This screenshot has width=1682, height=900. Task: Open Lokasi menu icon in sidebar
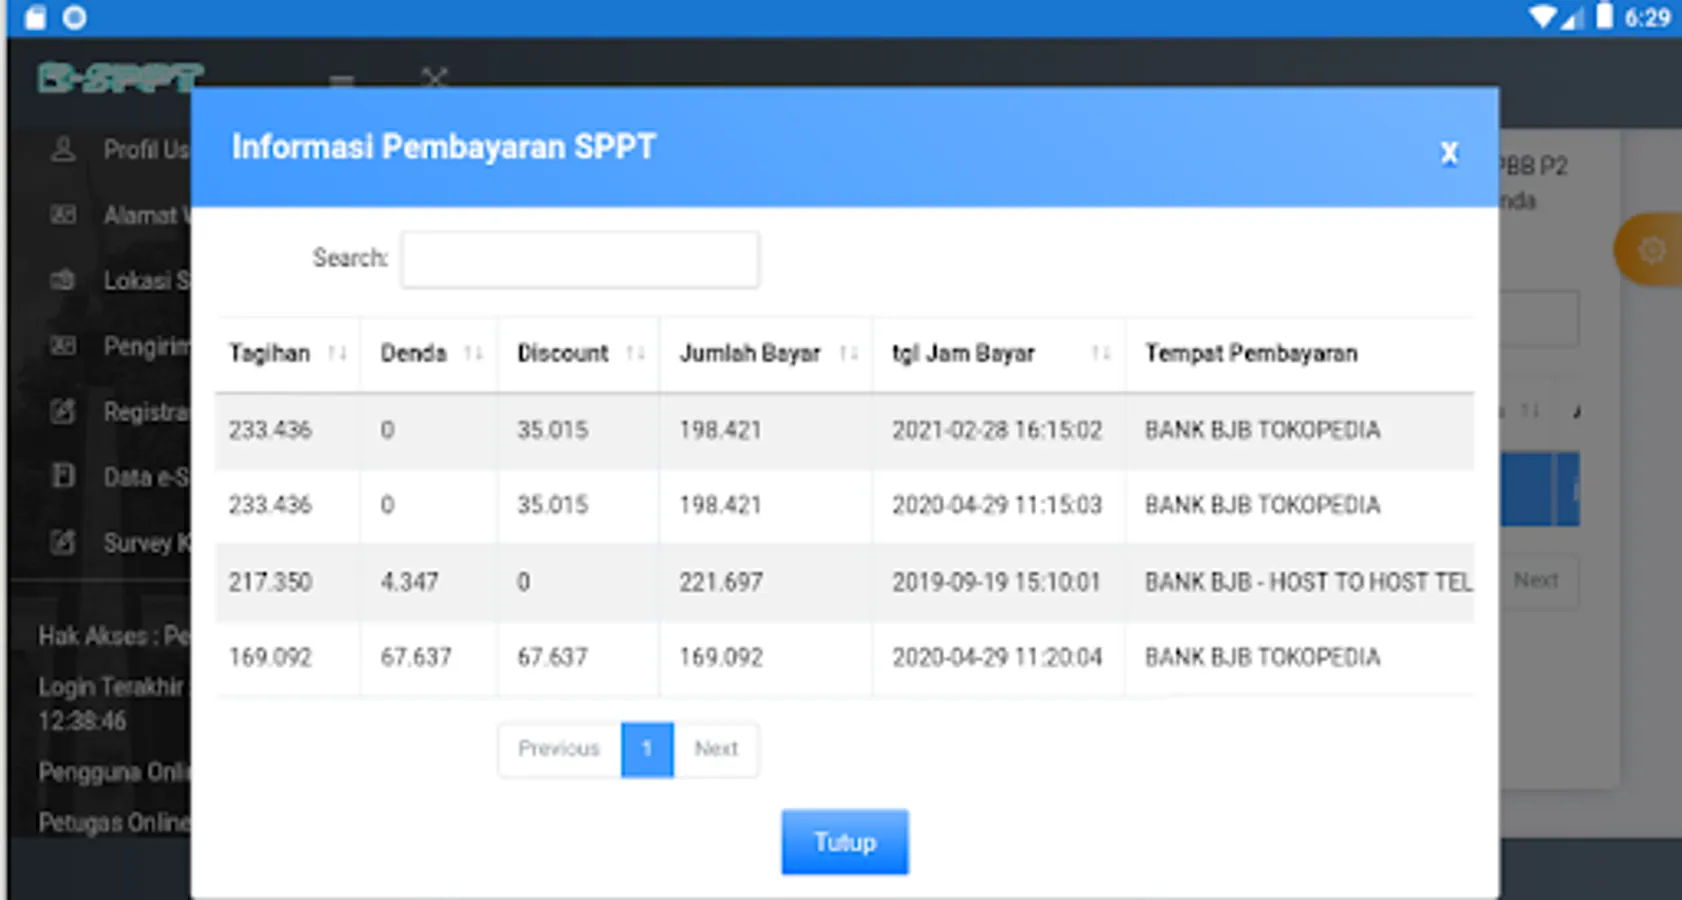[63, 281]
